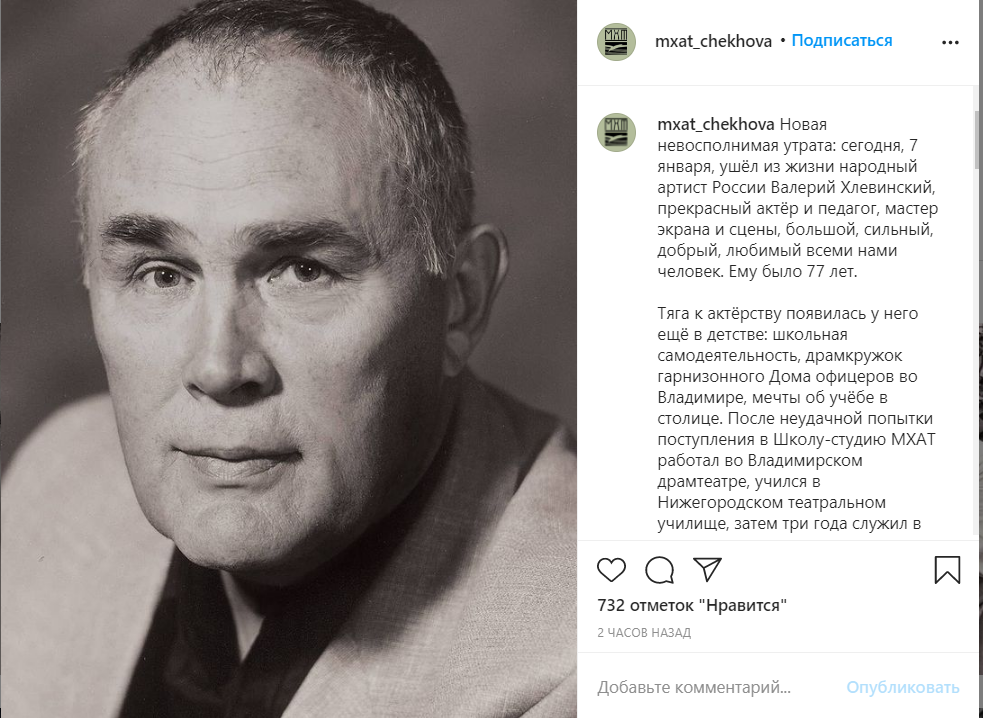The image size is (983, 718).
Task: Follow the account via "Подписаться"
Action: 842,41
